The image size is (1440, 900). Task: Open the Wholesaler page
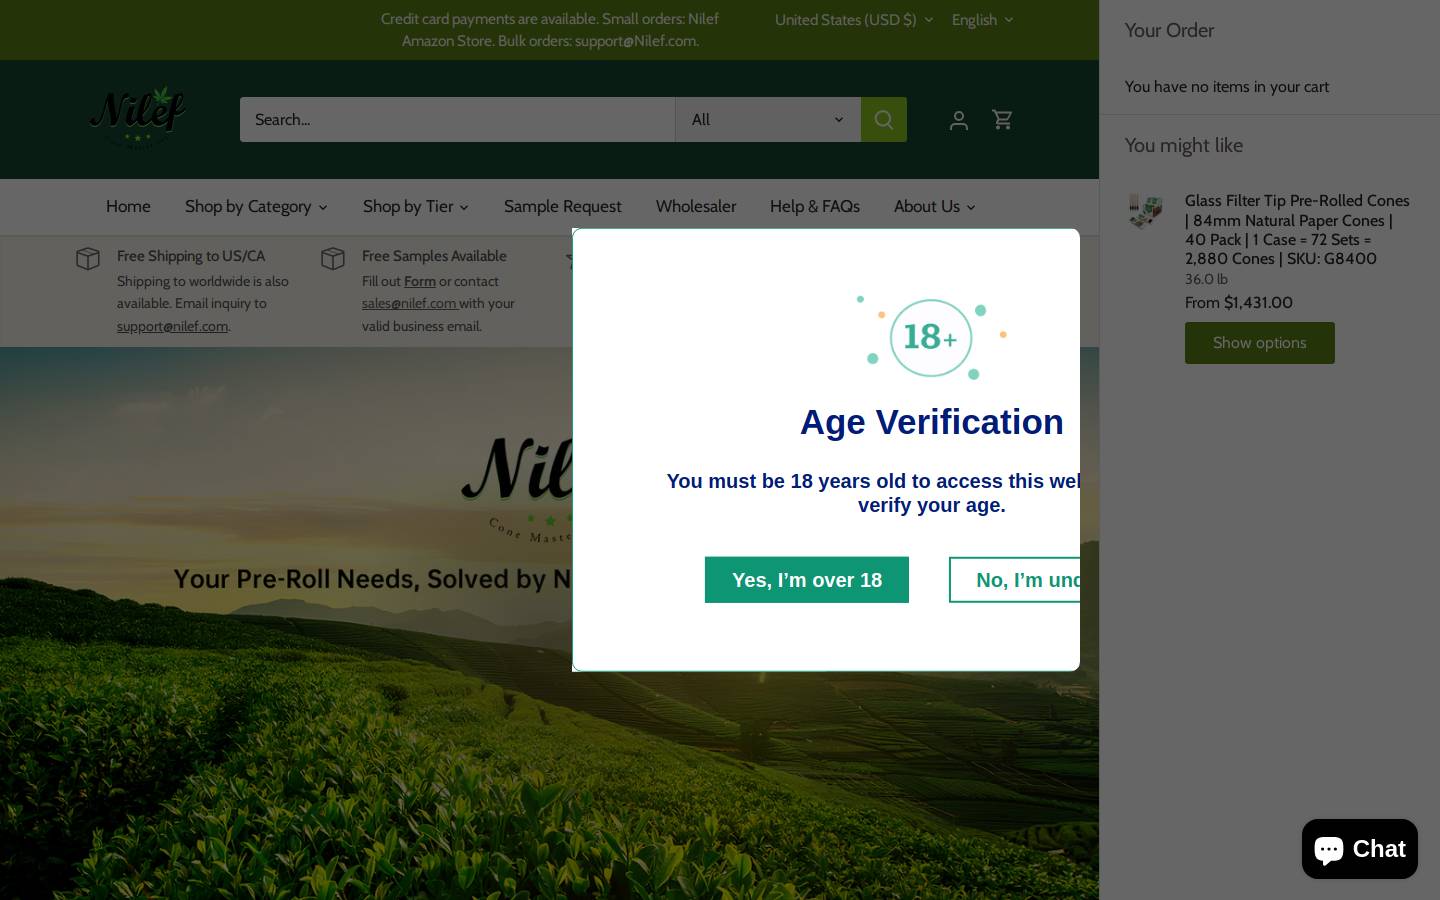(696, 207)
